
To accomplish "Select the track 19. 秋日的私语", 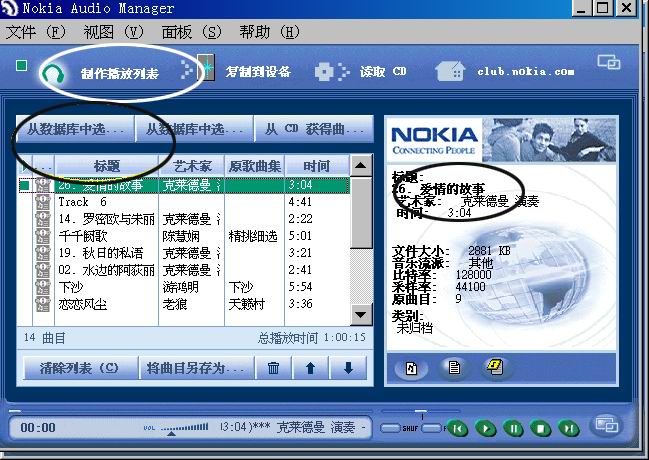I will point(101,253).
